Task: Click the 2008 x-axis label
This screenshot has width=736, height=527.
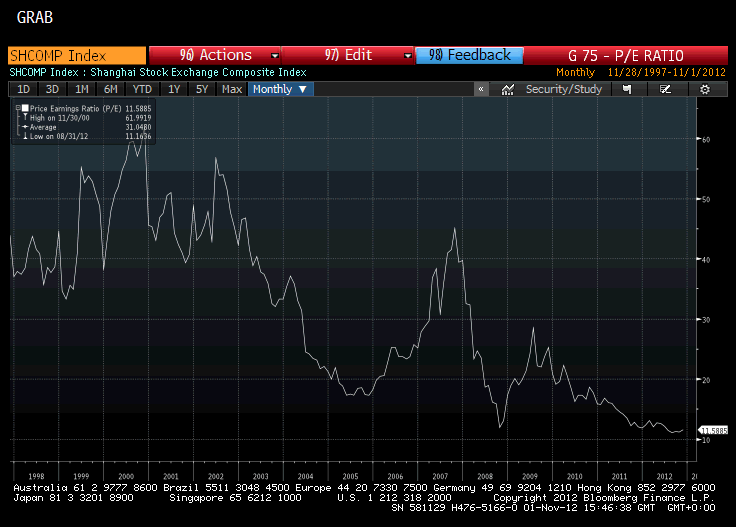Action: [485, 476]
